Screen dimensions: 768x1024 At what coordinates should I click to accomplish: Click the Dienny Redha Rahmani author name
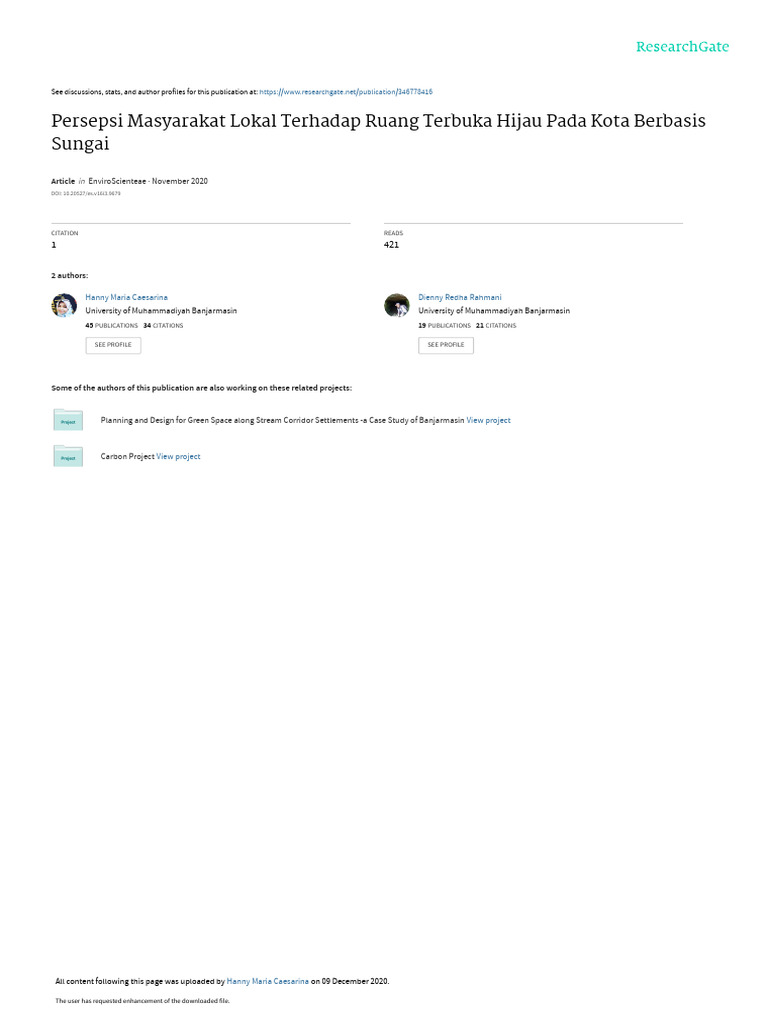[x=460, y=297]
